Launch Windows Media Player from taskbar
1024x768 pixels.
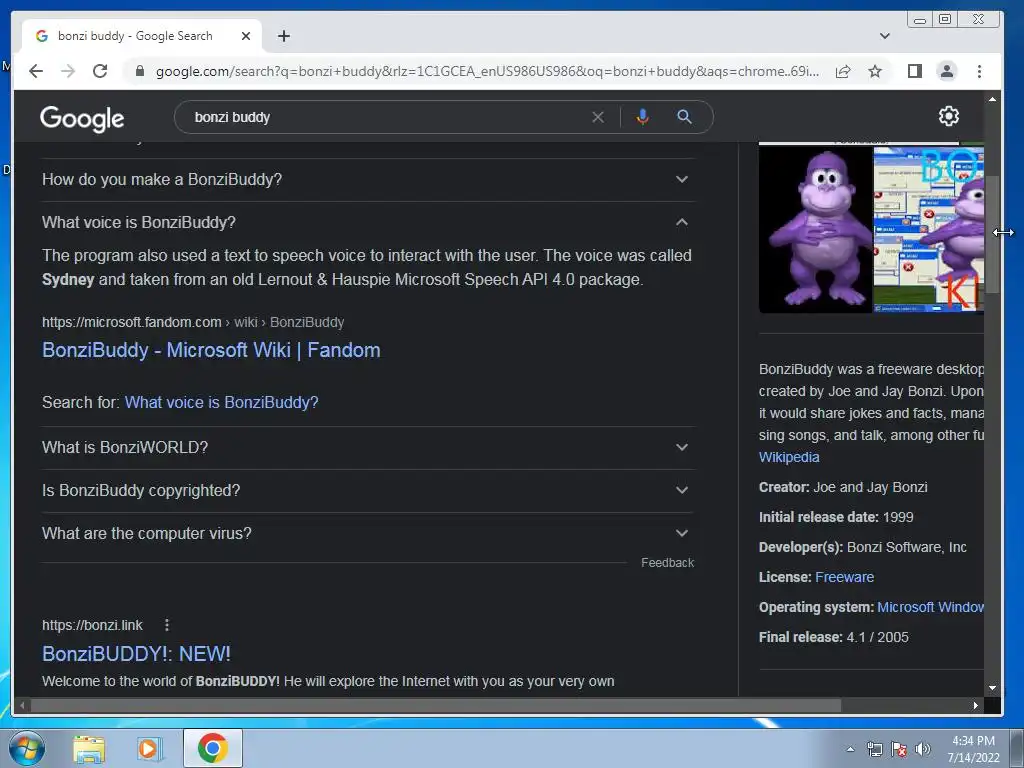click(150, 749)
